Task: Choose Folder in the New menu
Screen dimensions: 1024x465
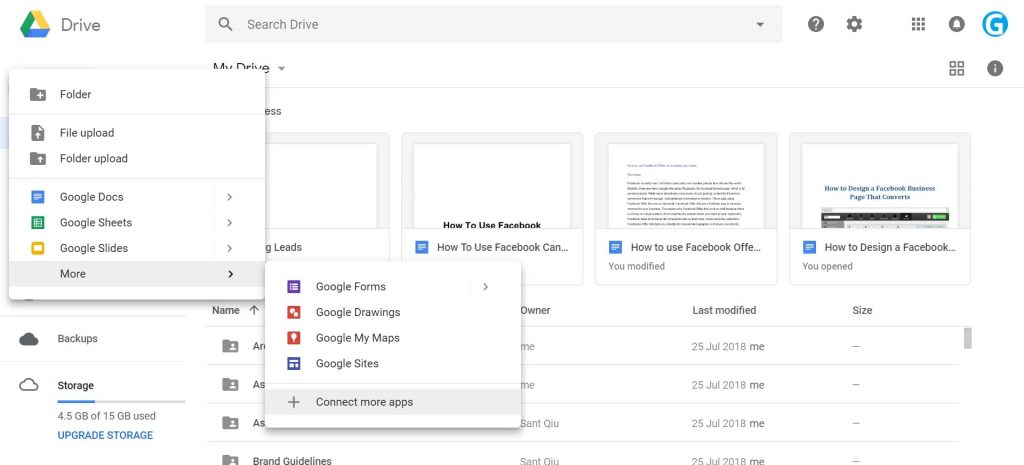Action: coord(137,94)
